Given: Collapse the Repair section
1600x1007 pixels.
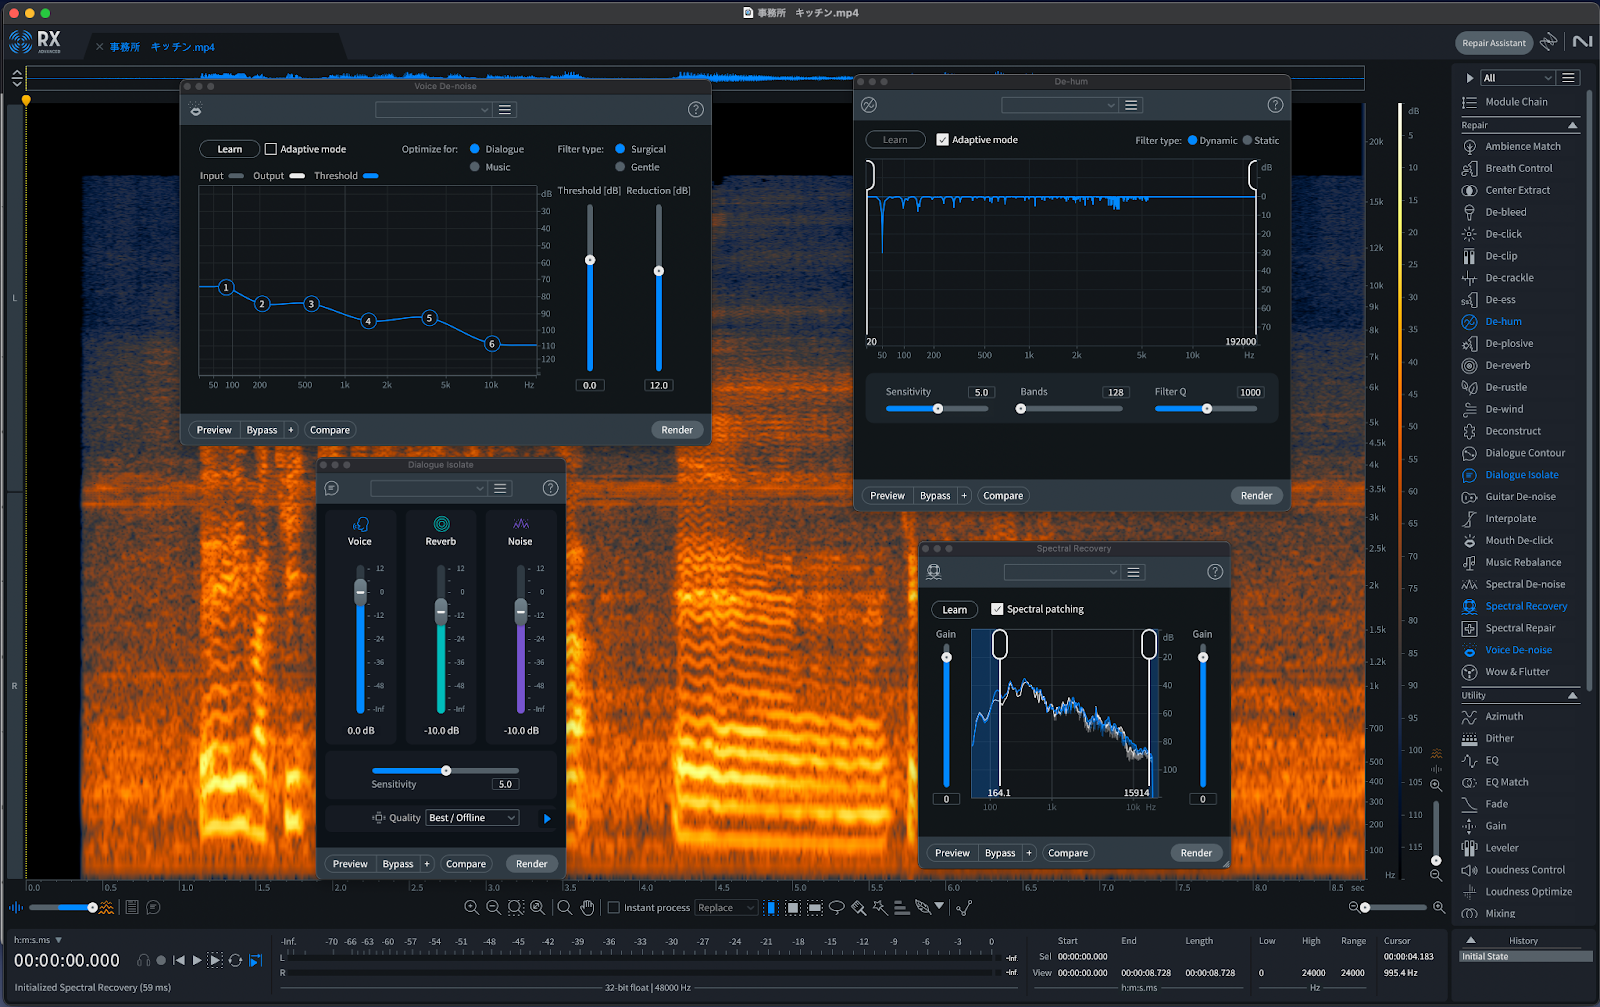Looking at the screenshot, I should tap(1572, 125).
